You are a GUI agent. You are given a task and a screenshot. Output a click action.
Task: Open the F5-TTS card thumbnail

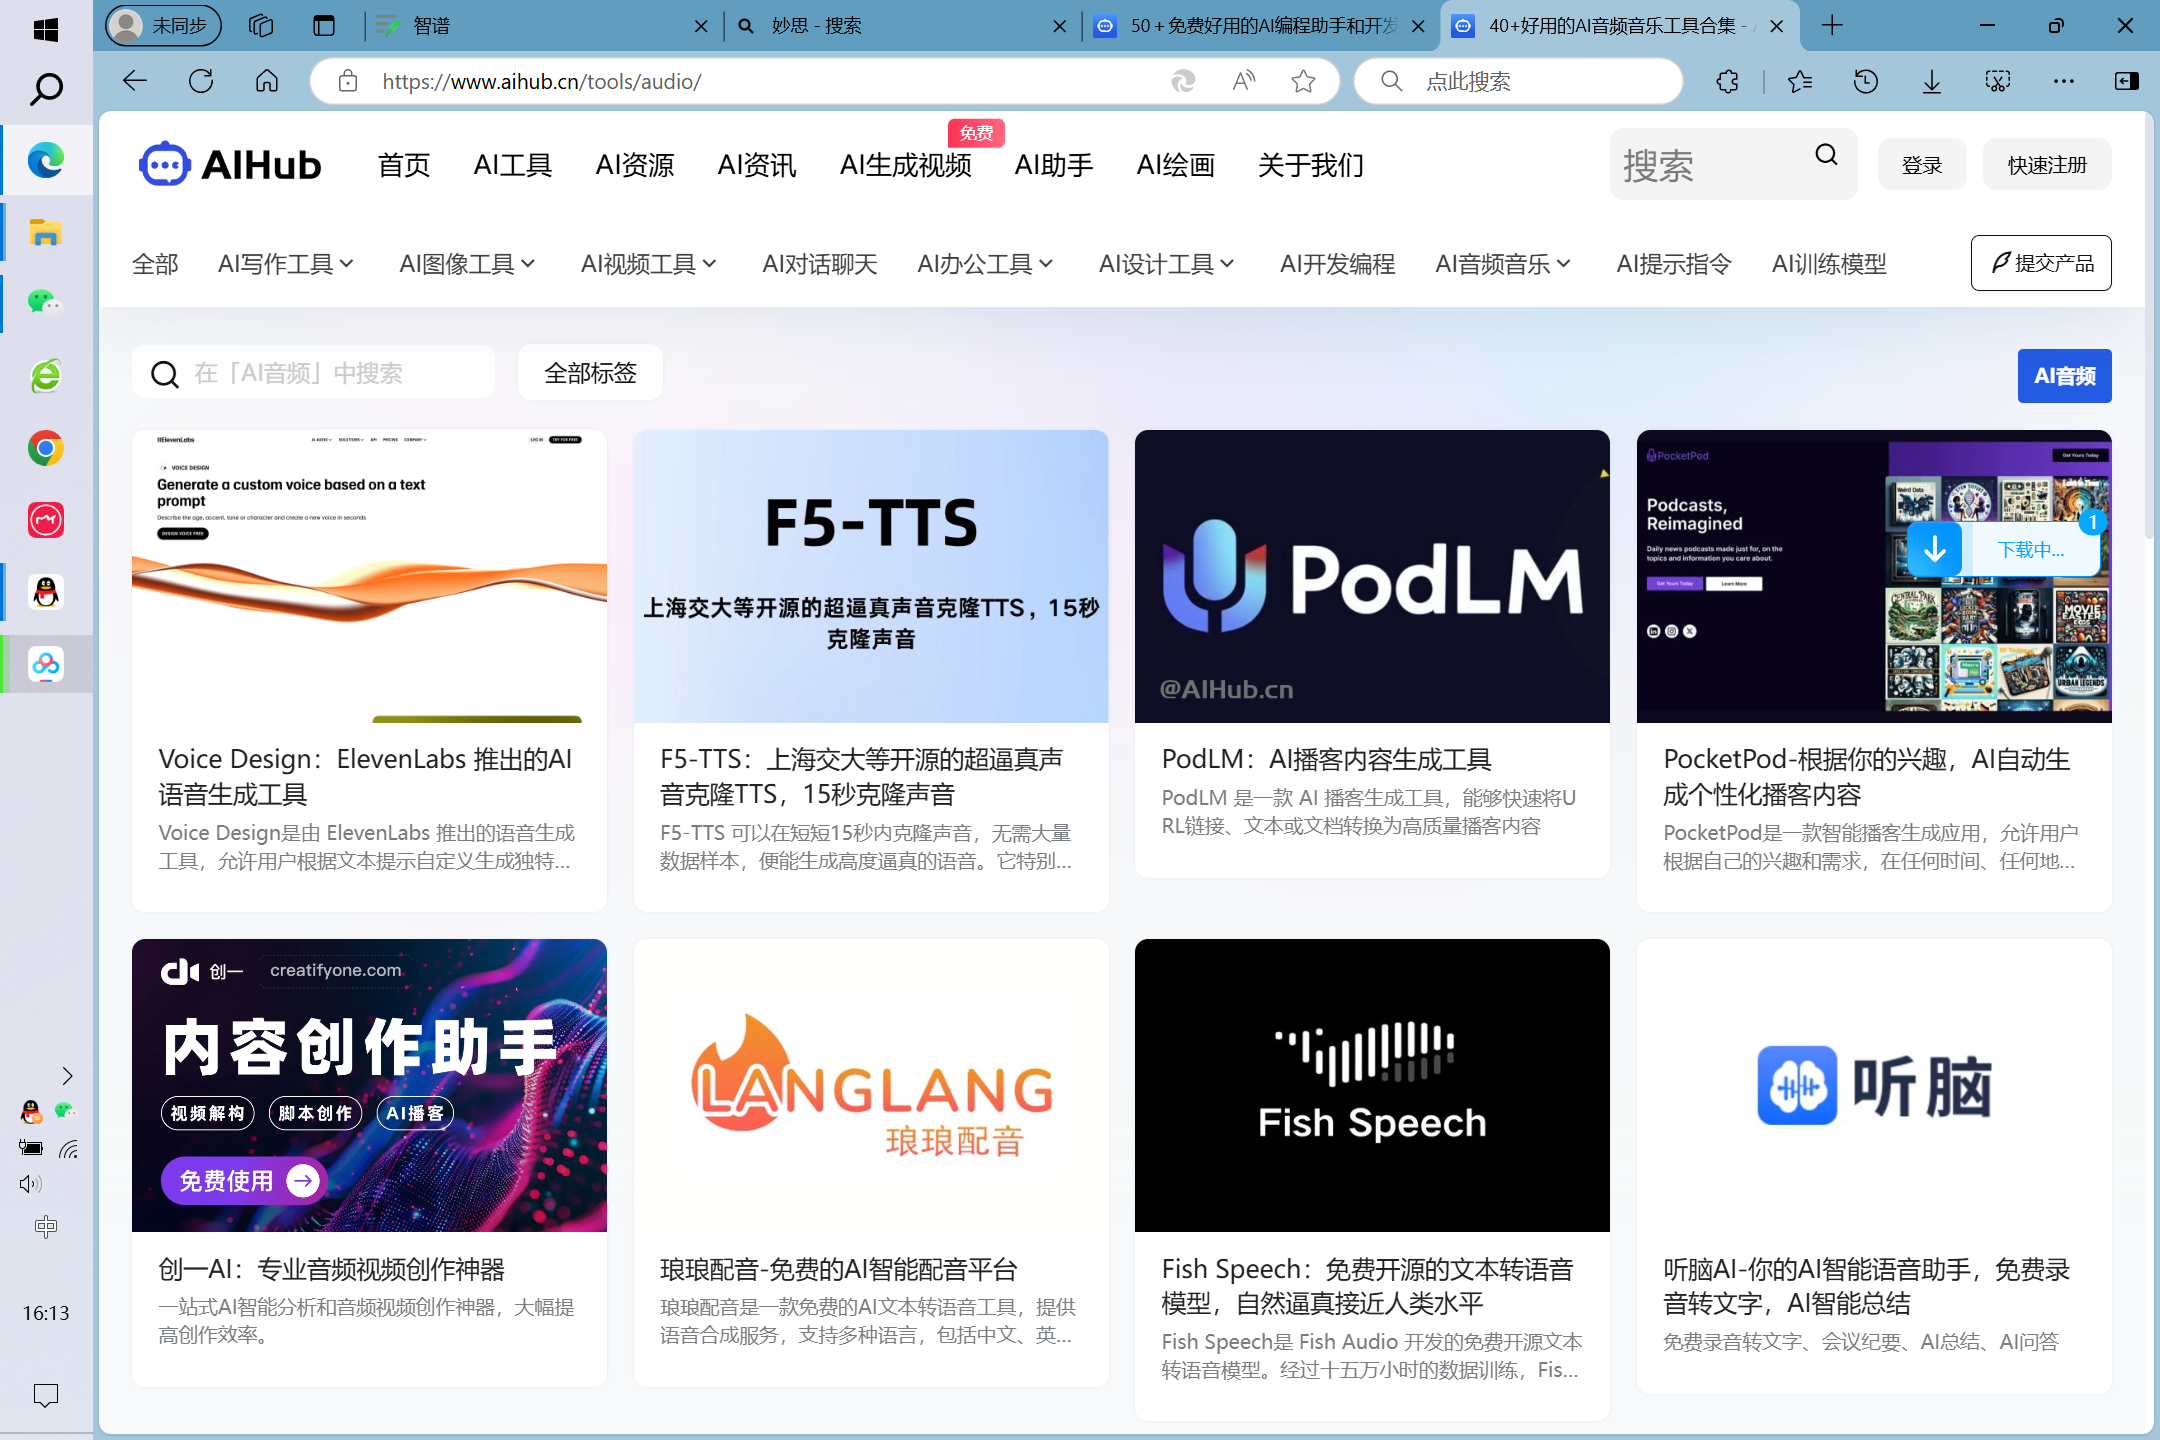pos(871,577)
